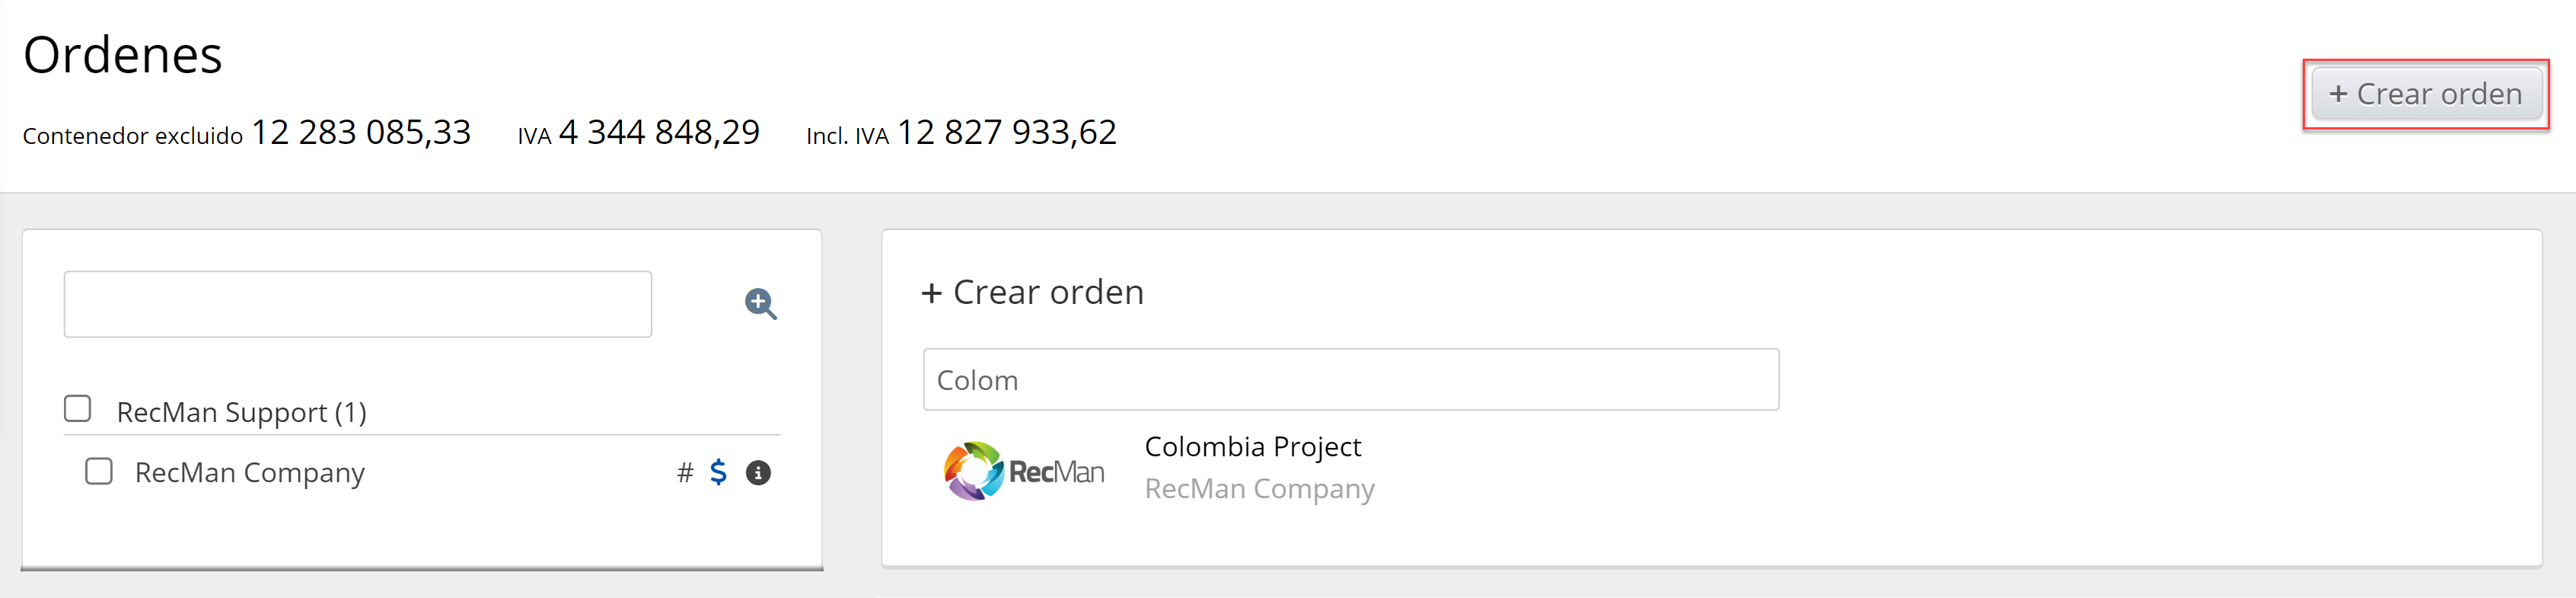Image resolution: width=2576 pixels, height=598 pixels.
Task: Click the hash icon beside RecMan Company
Action: coord(685,472)
